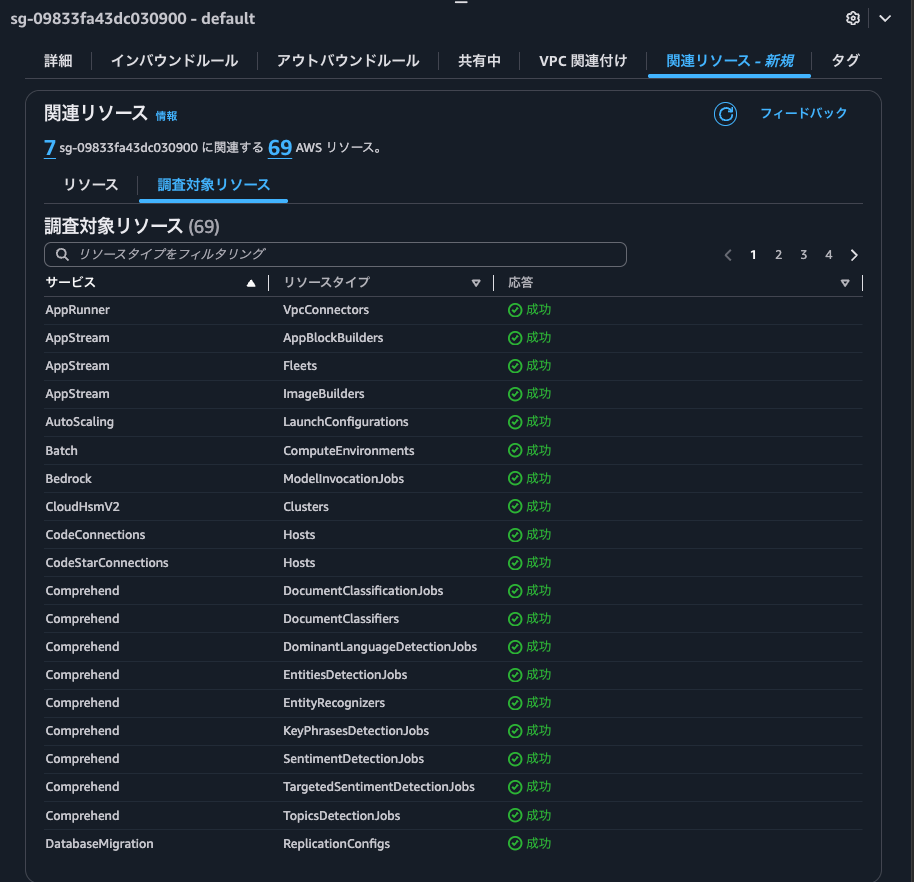The height and width of the screenshot is (882, 914).
Task: Go to next page using the right chevron icon
Action: point(854,255)
